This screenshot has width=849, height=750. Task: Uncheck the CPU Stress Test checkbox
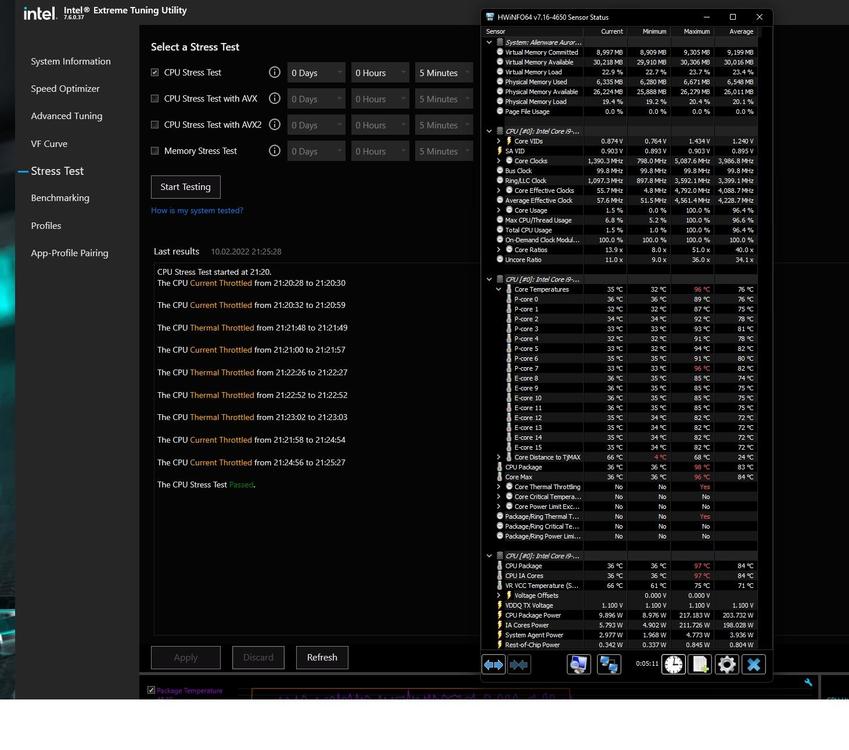tap(155, 73)
